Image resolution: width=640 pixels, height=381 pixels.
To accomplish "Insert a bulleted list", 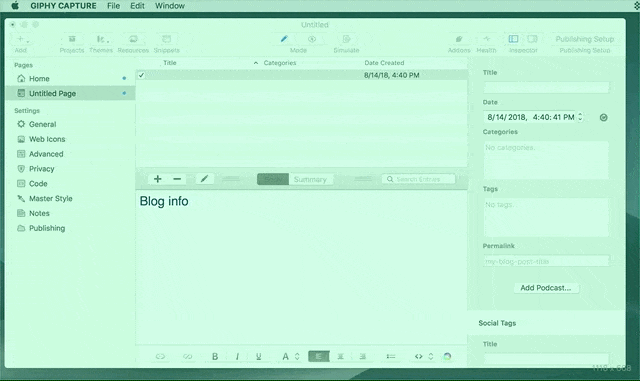I will (x=391, y=356).
